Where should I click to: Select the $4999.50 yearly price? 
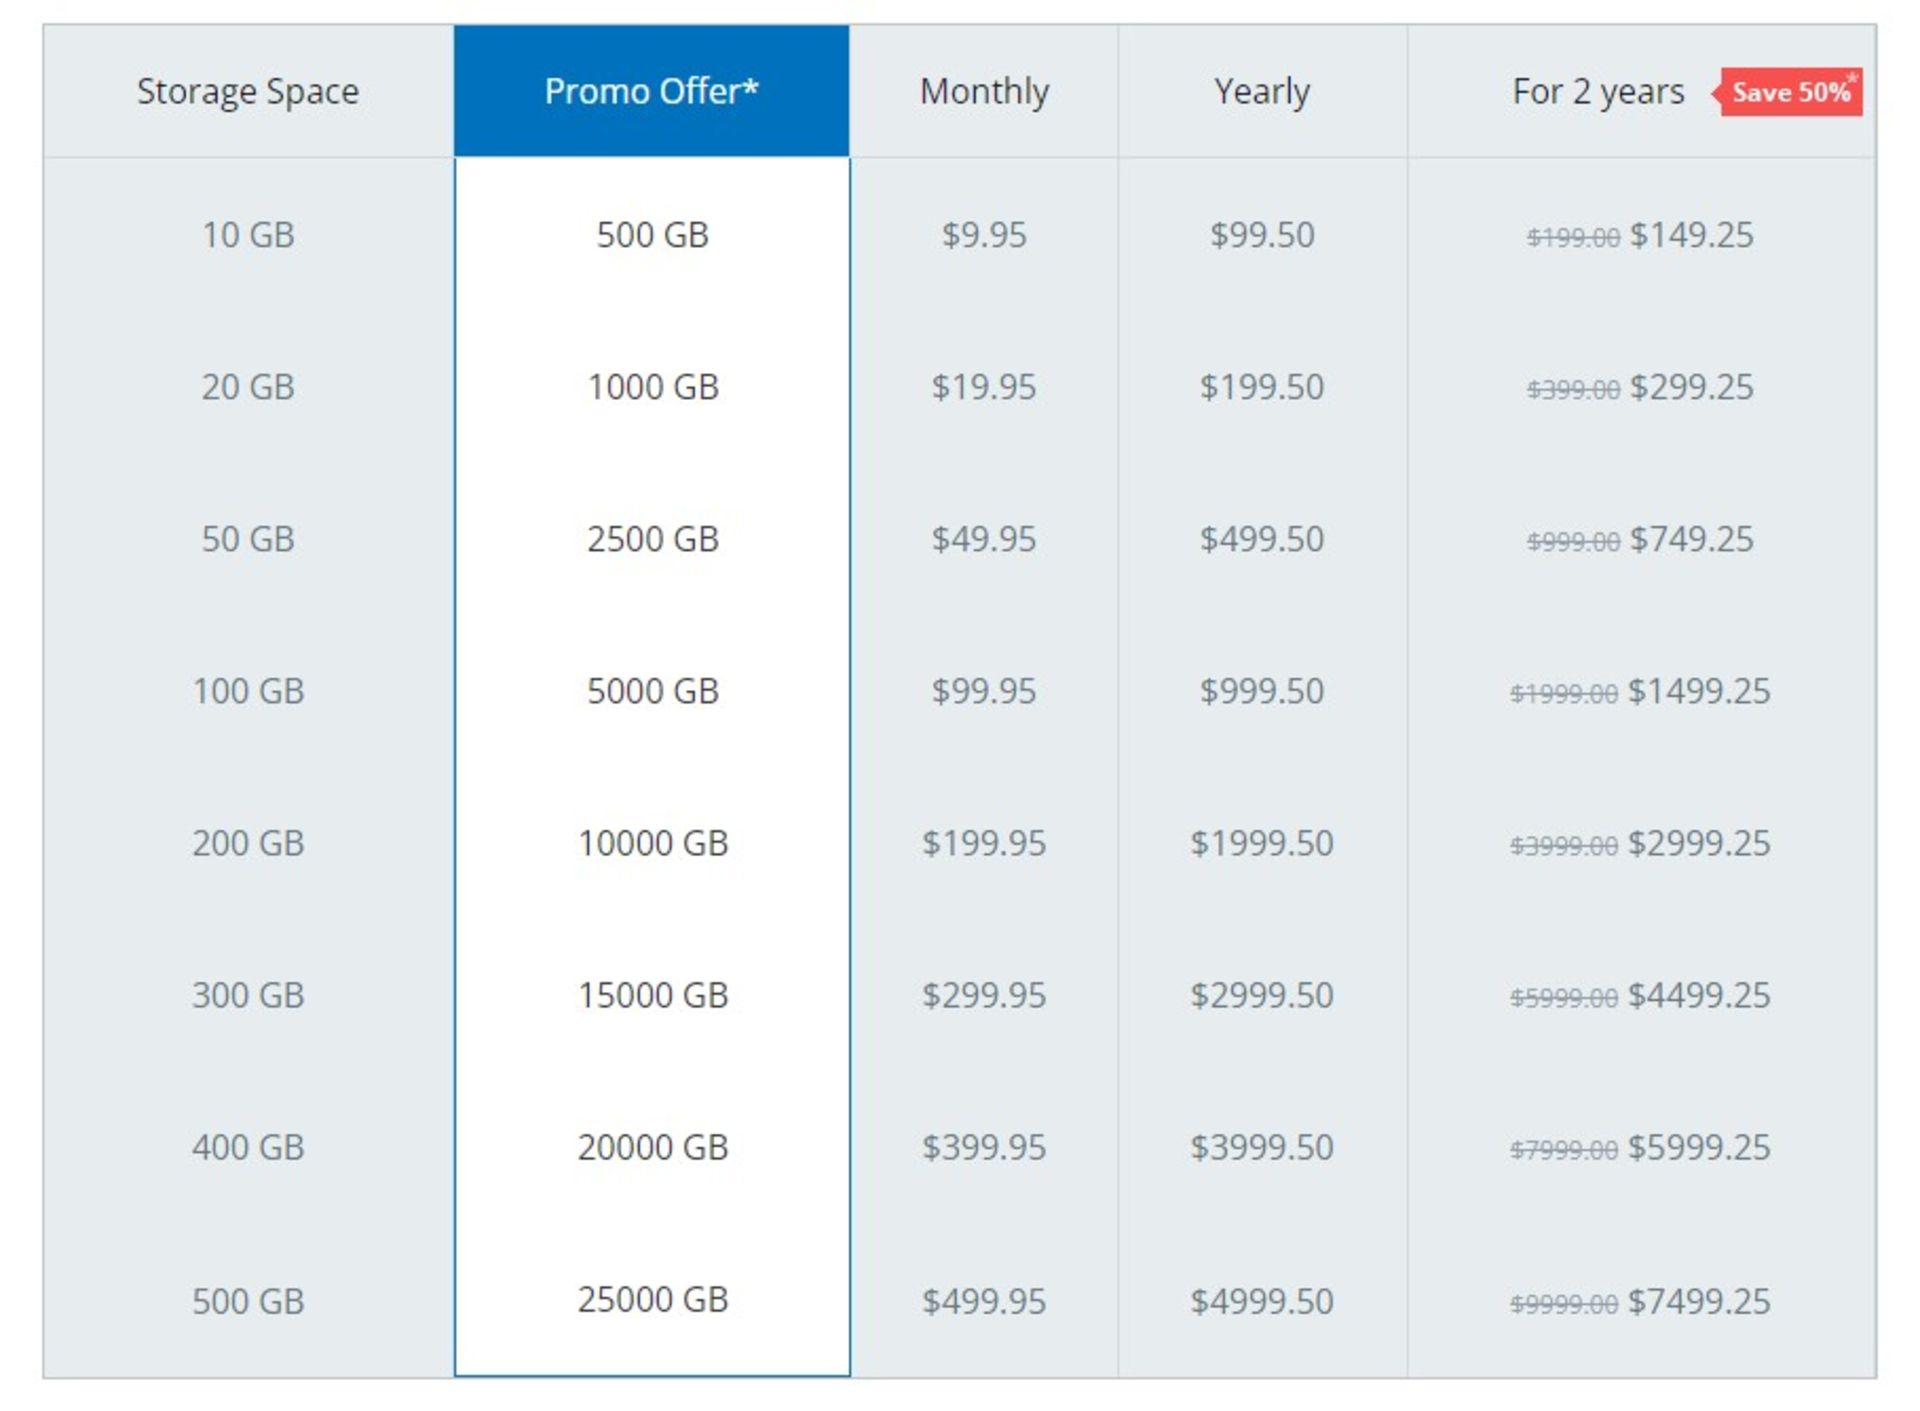[1262, 1301]
